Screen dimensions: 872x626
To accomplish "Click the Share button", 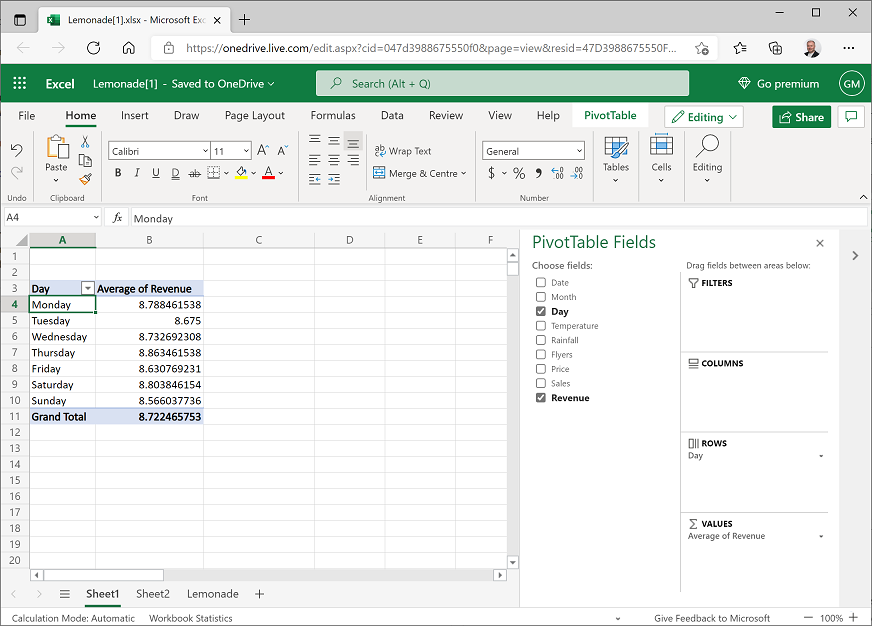I will click(x=801, y=116).
